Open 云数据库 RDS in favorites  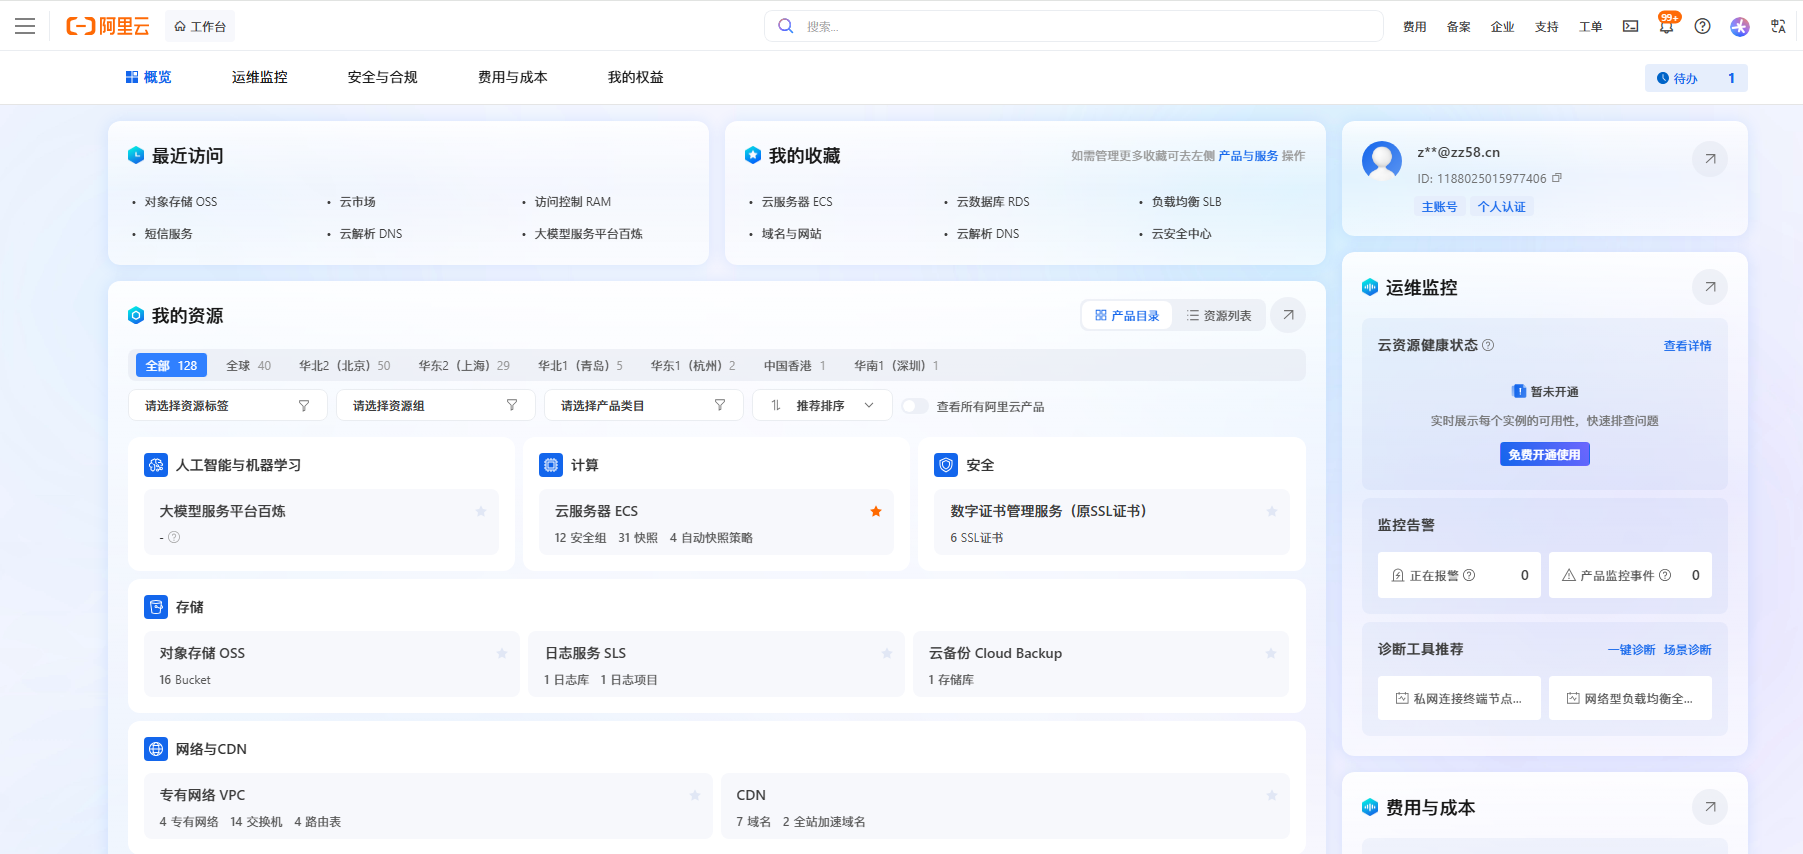coord(993,202)
